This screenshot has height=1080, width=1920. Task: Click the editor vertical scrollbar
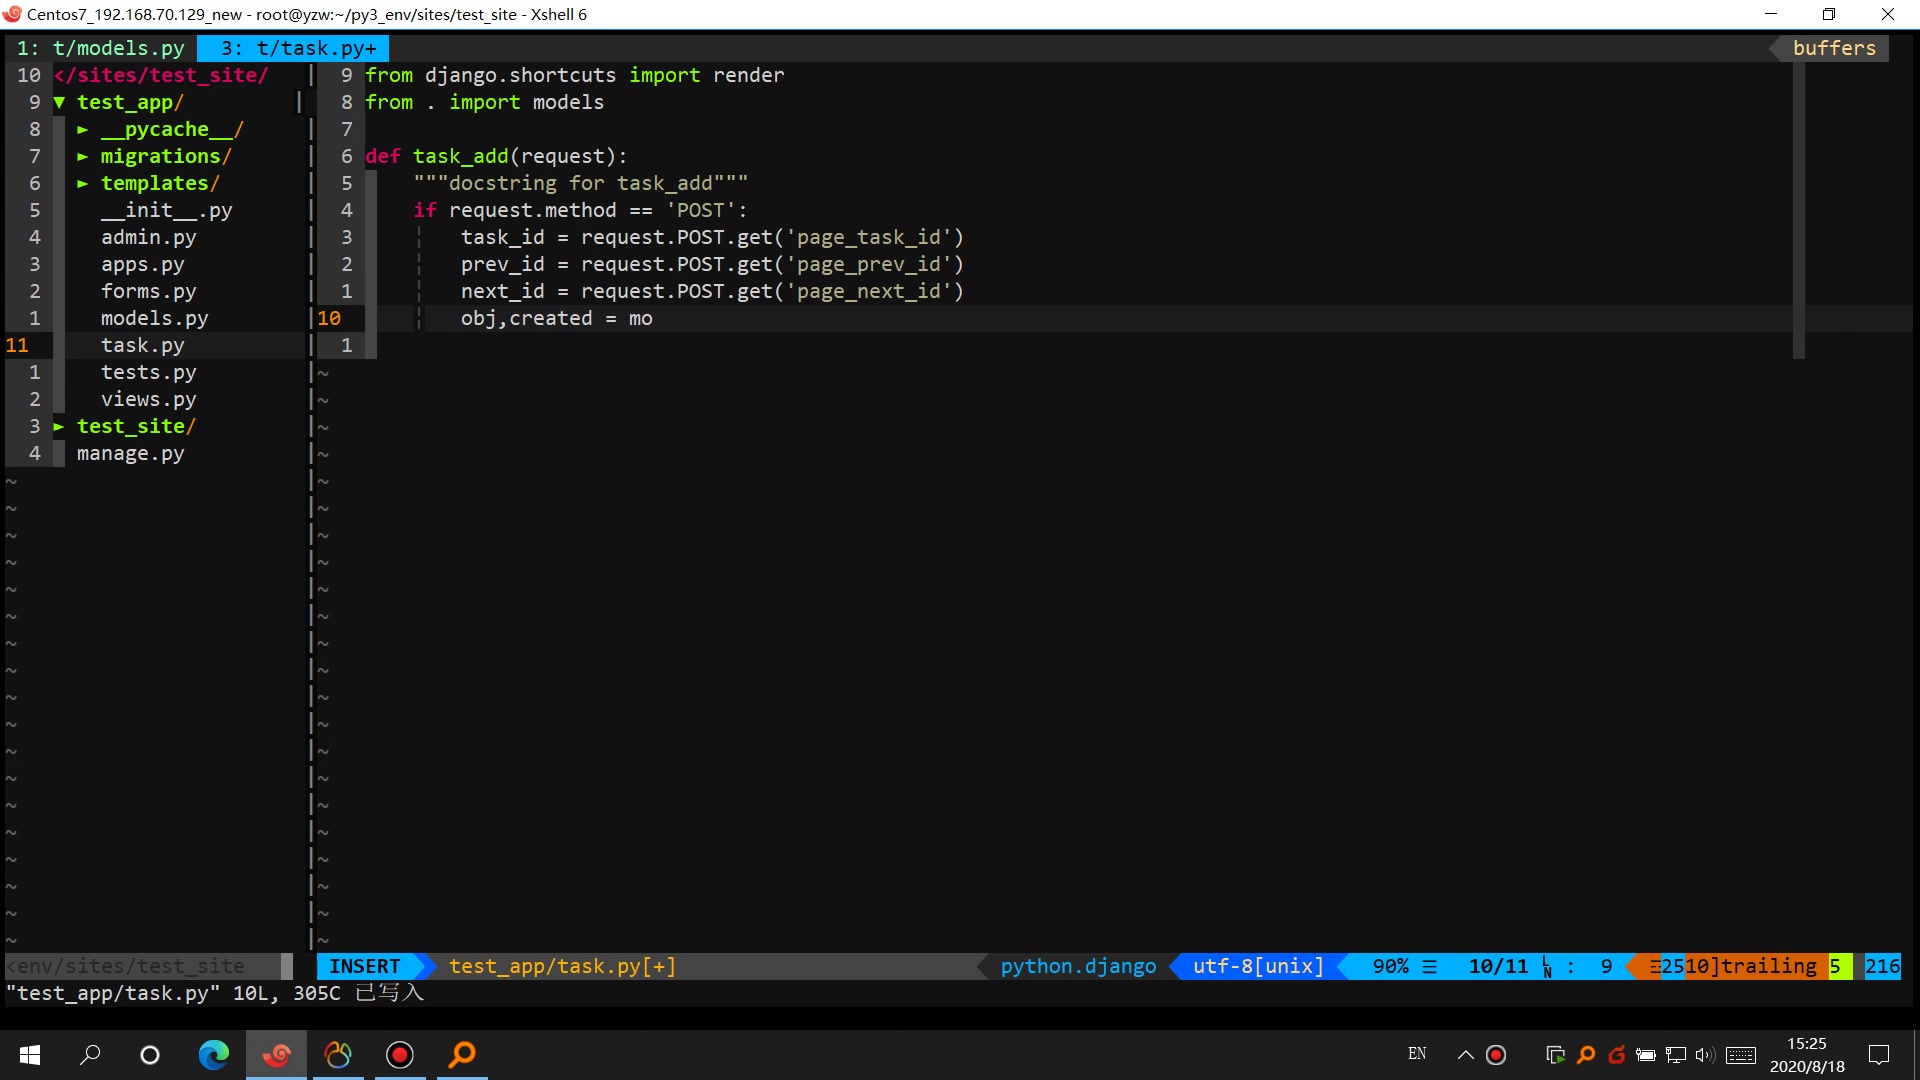point(1798,210)
